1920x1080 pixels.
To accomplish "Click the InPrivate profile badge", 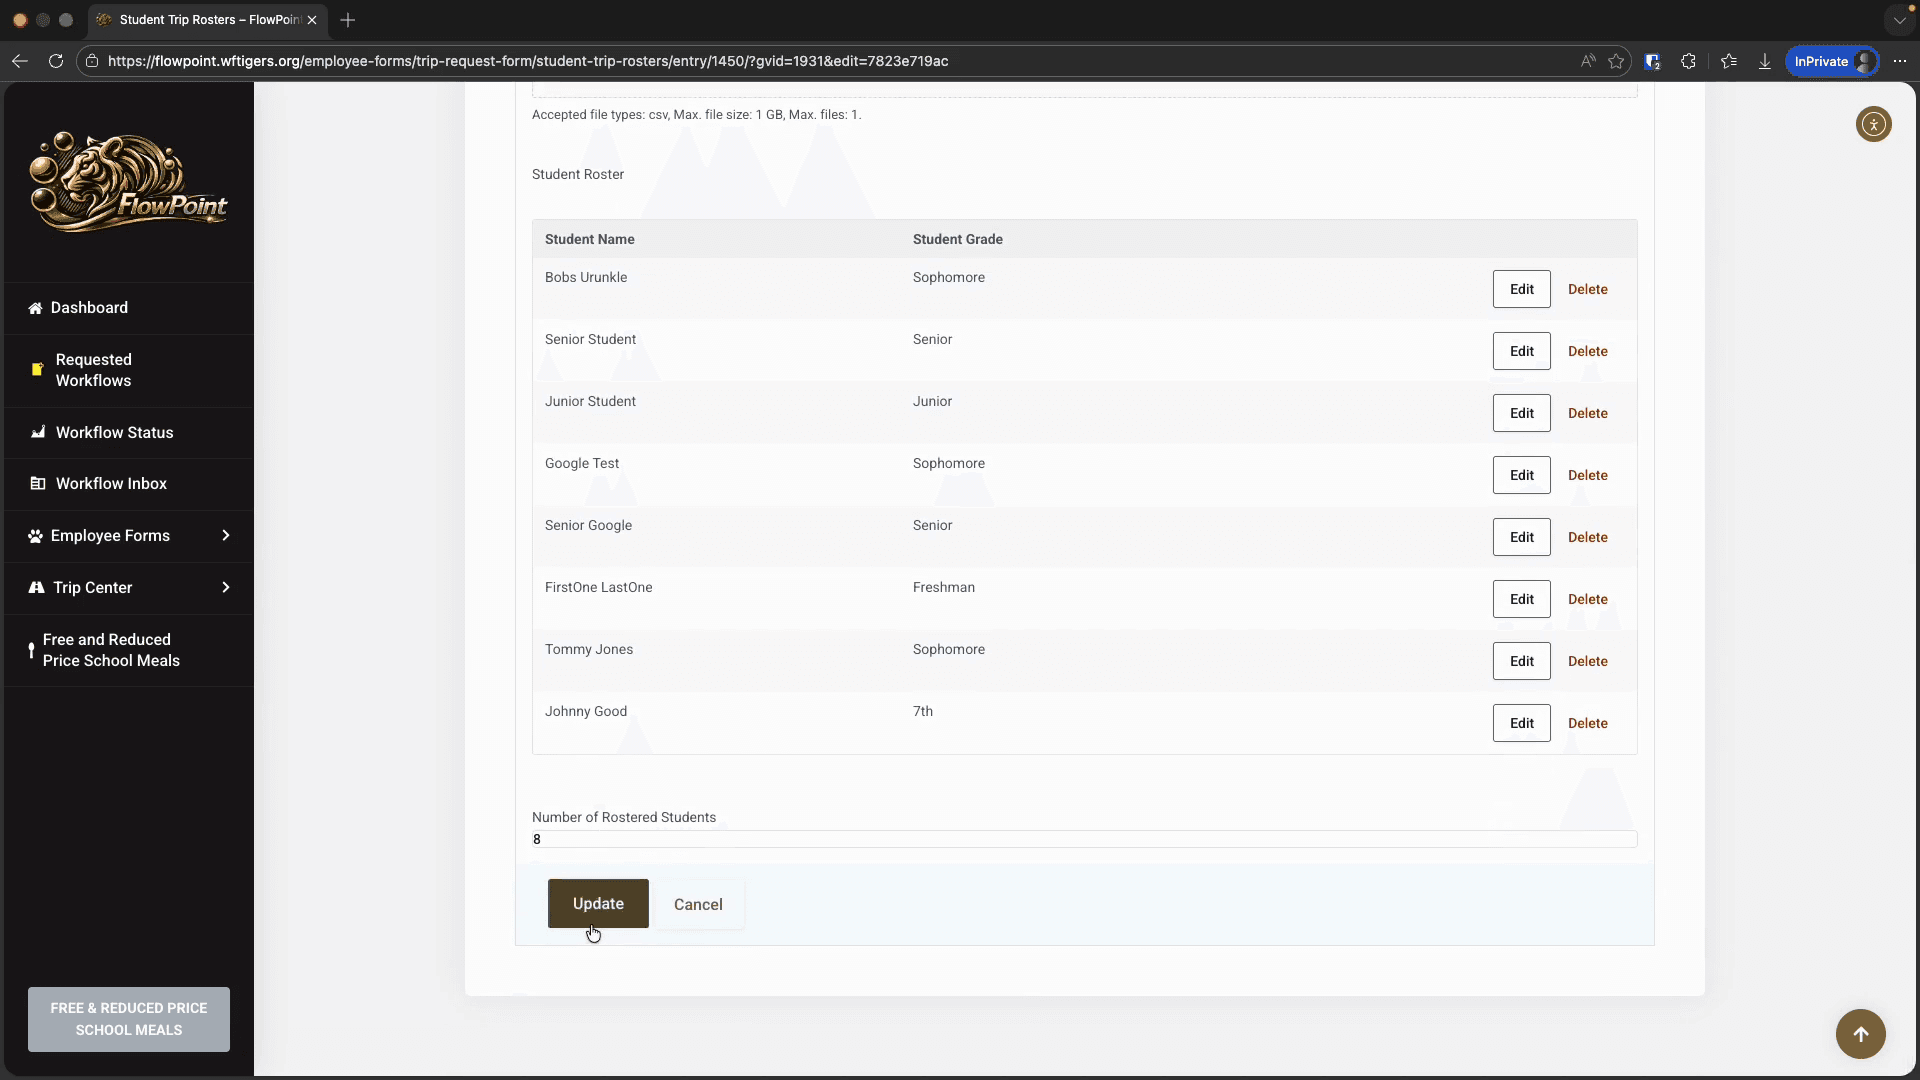I will (1832, 61).
